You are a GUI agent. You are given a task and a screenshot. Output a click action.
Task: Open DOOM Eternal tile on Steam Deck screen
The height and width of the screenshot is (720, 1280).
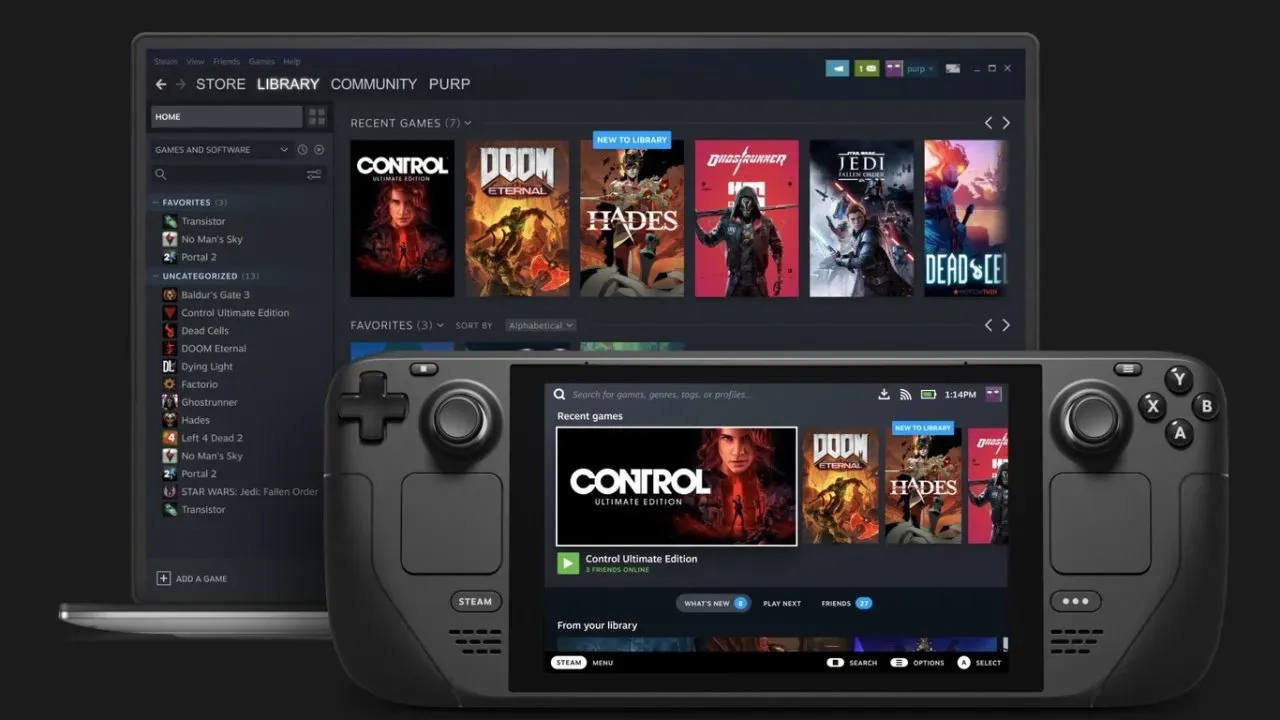[x=841, y=486]
